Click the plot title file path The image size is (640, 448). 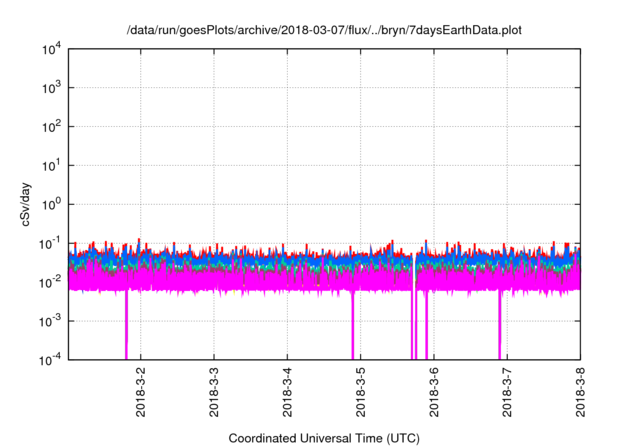(x=324, y=30)
